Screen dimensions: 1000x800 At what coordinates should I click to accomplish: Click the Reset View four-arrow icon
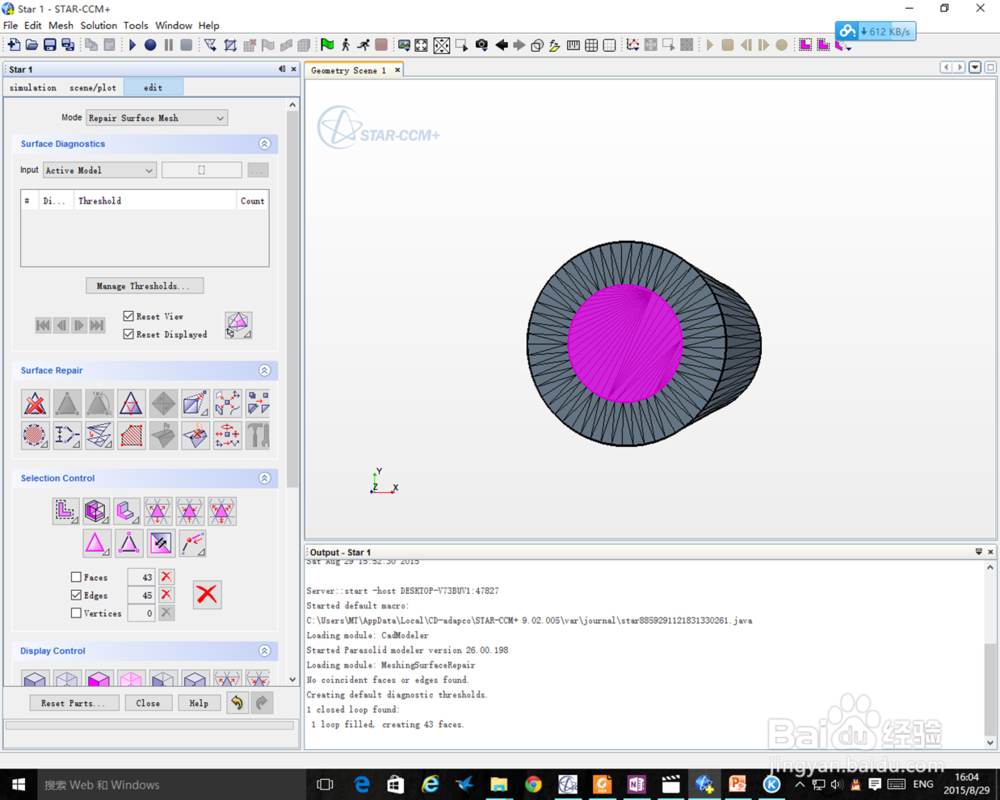pyautogui.click(x=421, y=45)
